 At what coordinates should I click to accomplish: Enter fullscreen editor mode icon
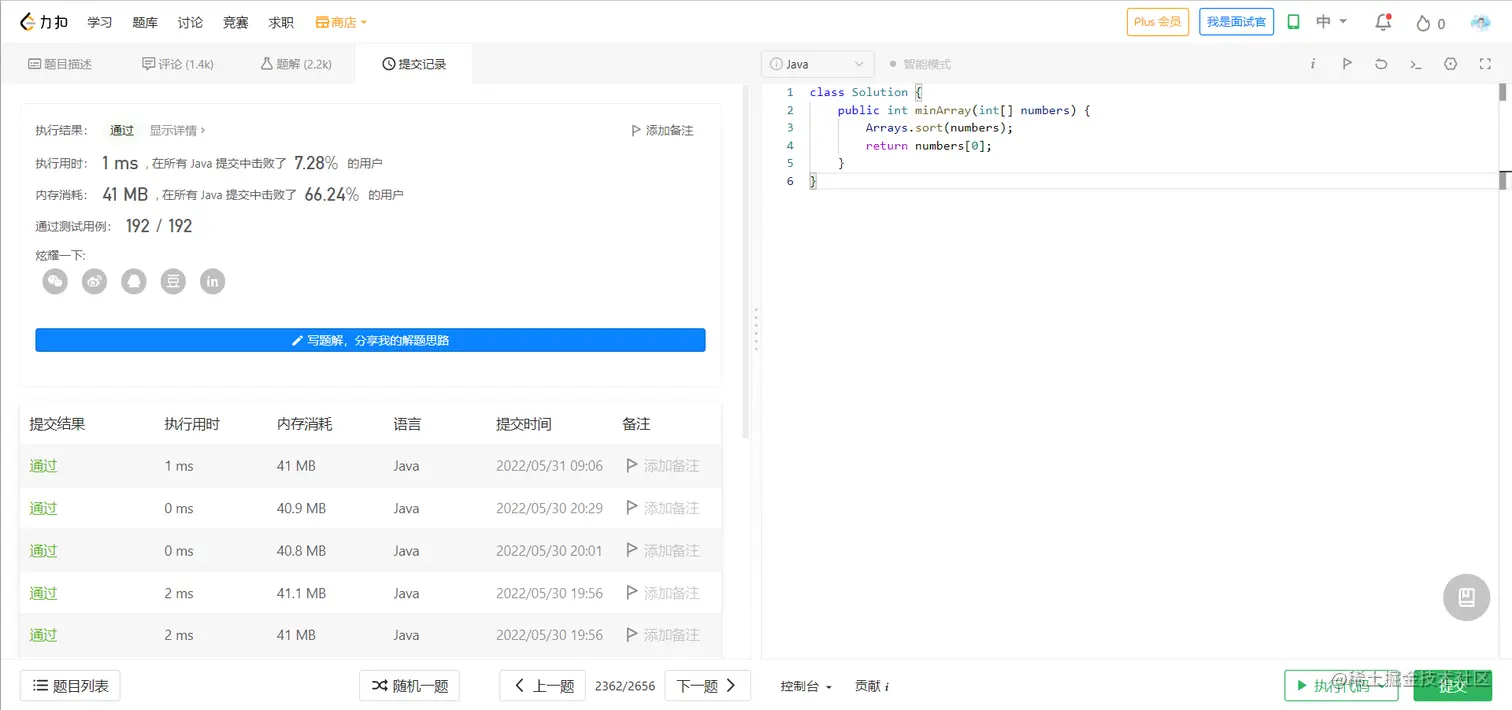[x=1485, y=64]
